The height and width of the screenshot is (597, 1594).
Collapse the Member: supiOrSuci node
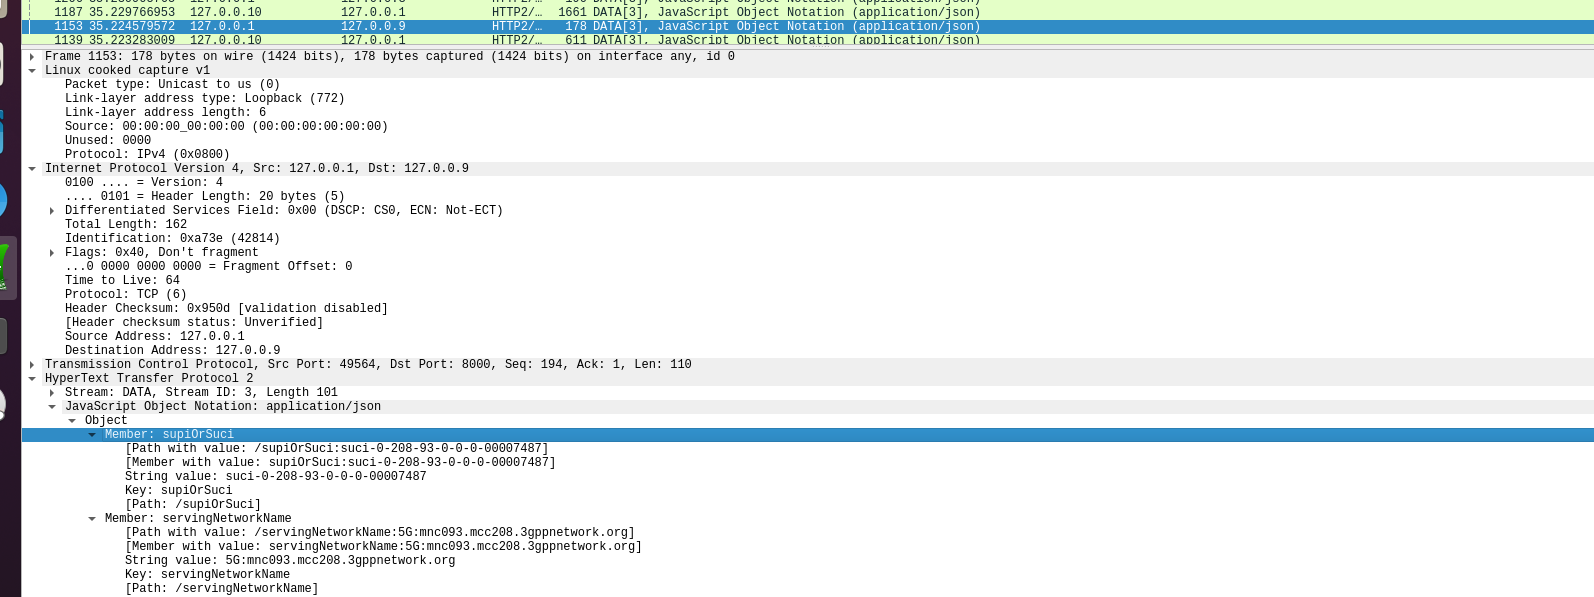(x=92, y=435)
